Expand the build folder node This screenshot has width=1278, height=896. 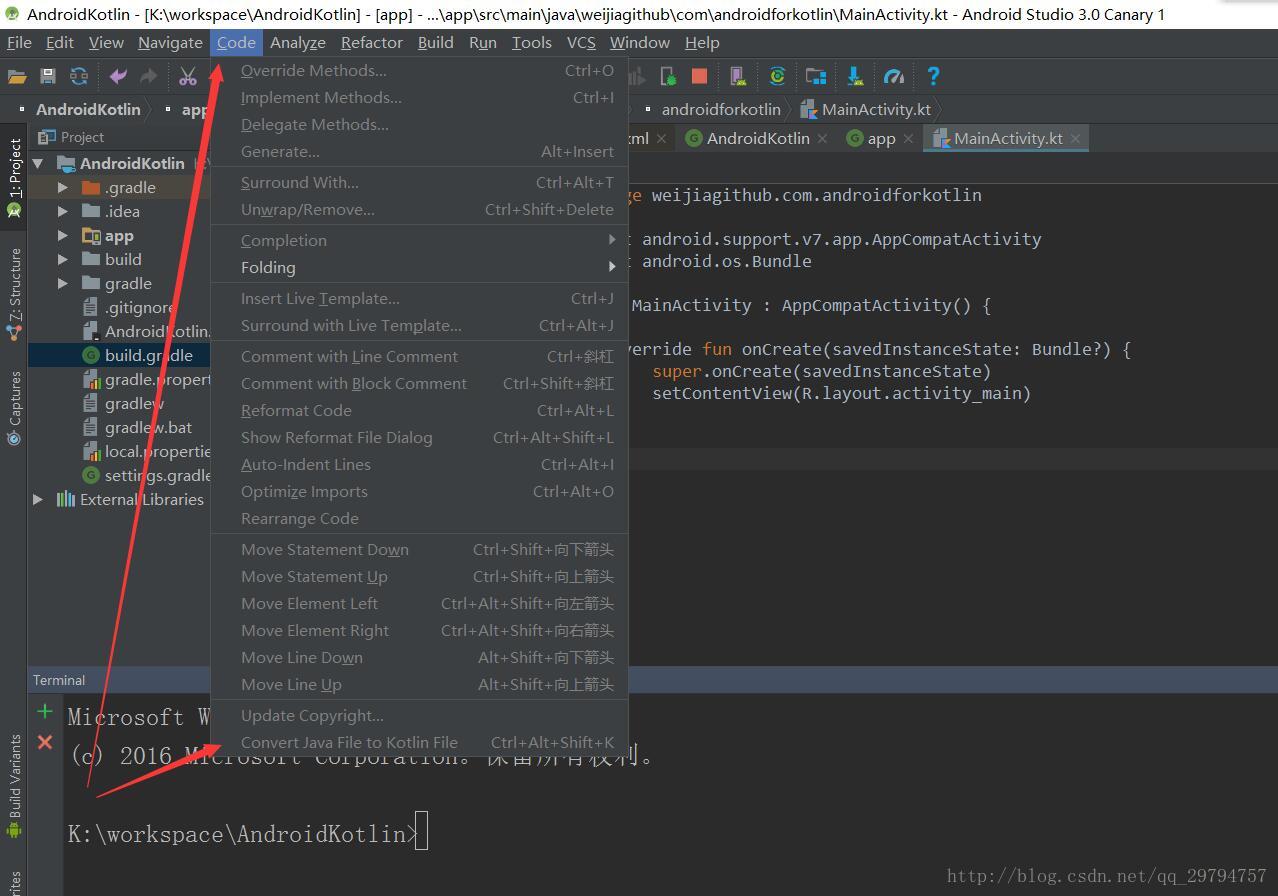click(x=62, y=259)
